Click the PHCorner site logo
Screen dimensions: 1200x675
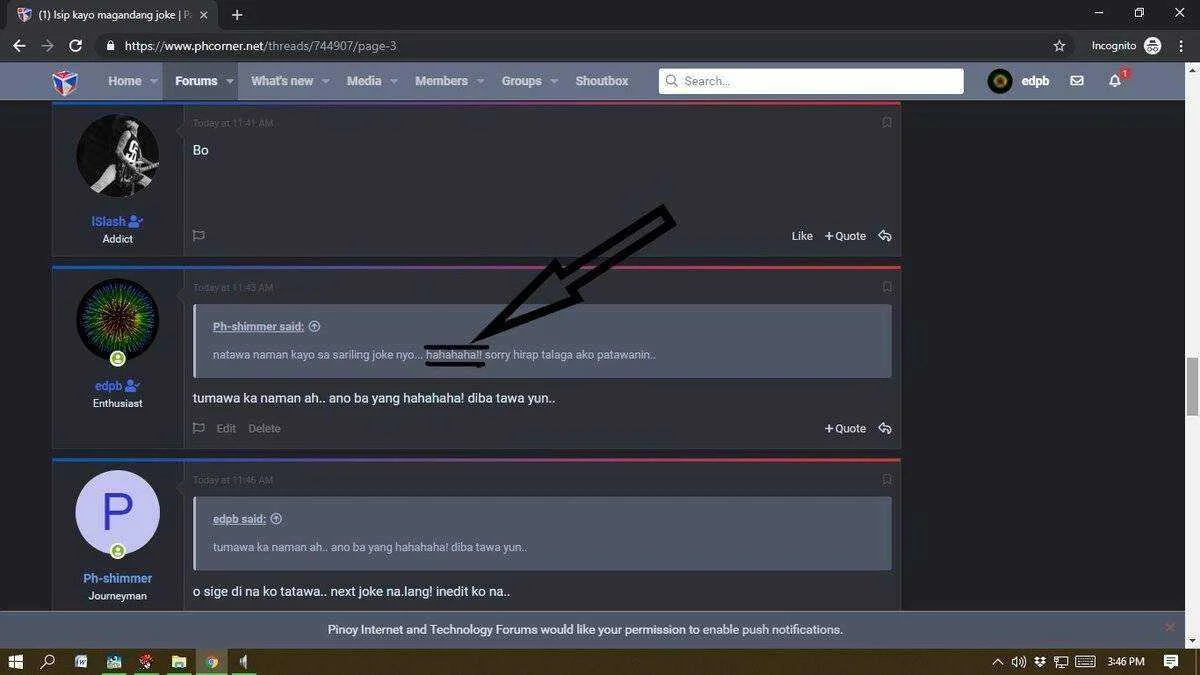point(65,81)
